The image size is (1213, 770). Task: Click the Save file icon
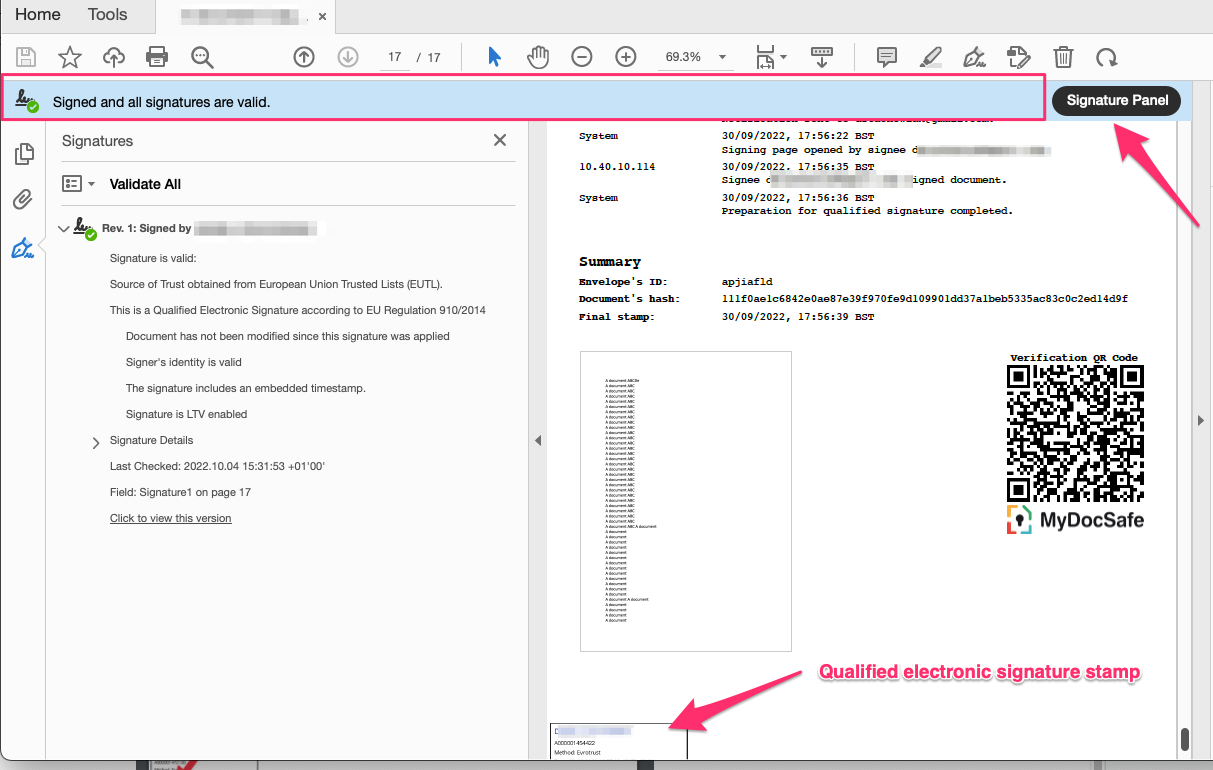click(x=26, y=57)
